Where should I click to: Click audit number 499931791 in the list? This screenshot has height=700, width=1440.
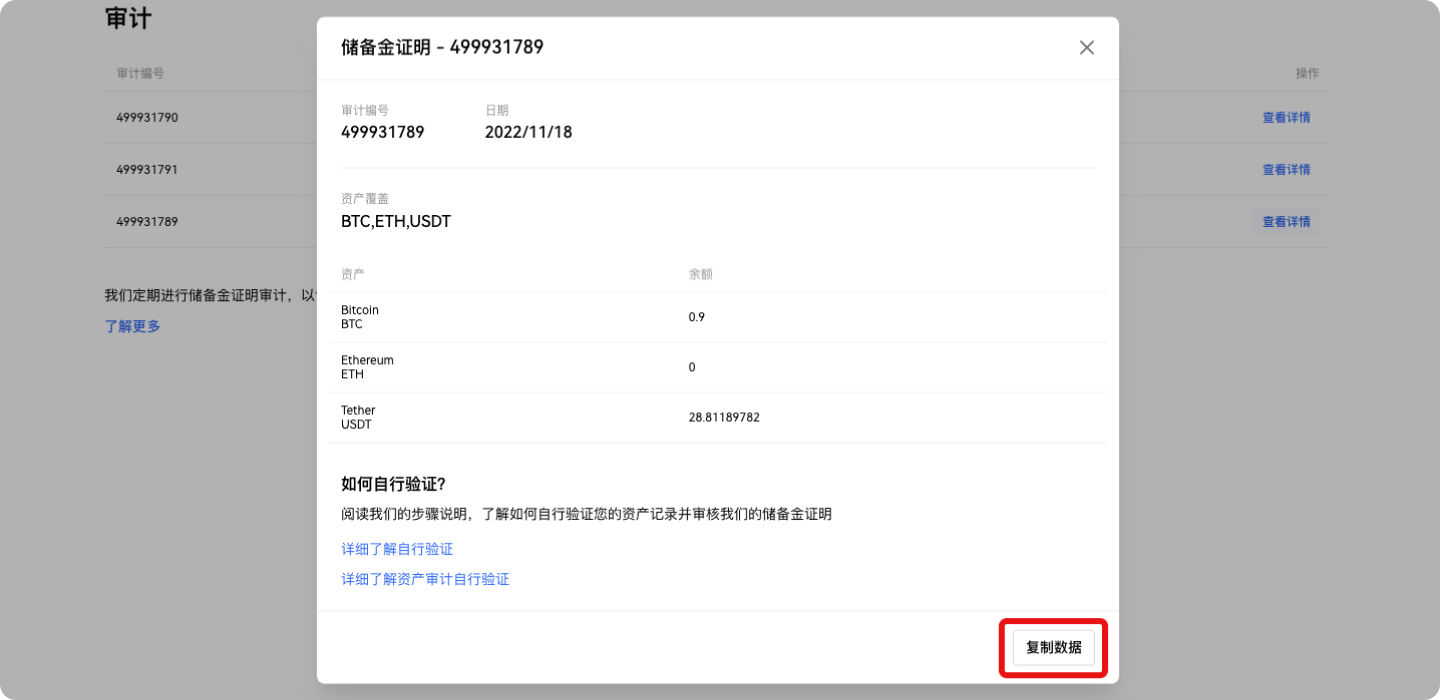coord(147,169)
